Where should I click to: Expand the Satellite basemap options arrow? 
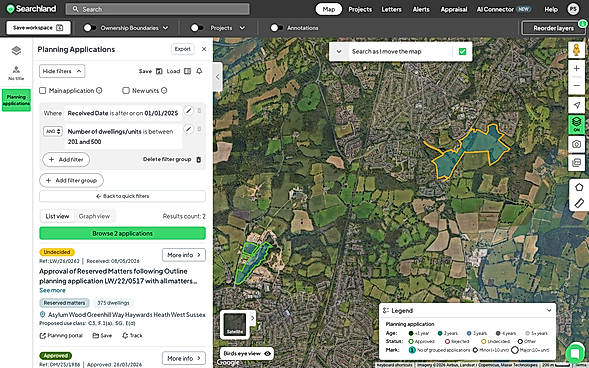[x=252, y=318]
